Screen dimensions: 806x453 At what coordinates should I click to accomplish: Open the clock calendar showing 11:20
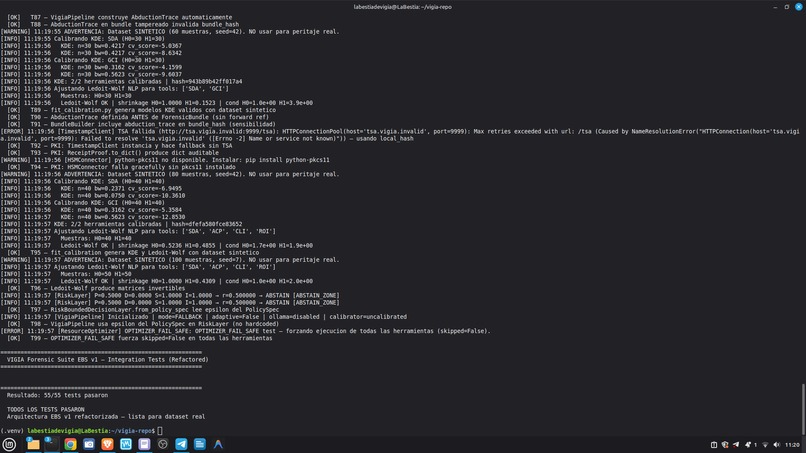(792, 445)
